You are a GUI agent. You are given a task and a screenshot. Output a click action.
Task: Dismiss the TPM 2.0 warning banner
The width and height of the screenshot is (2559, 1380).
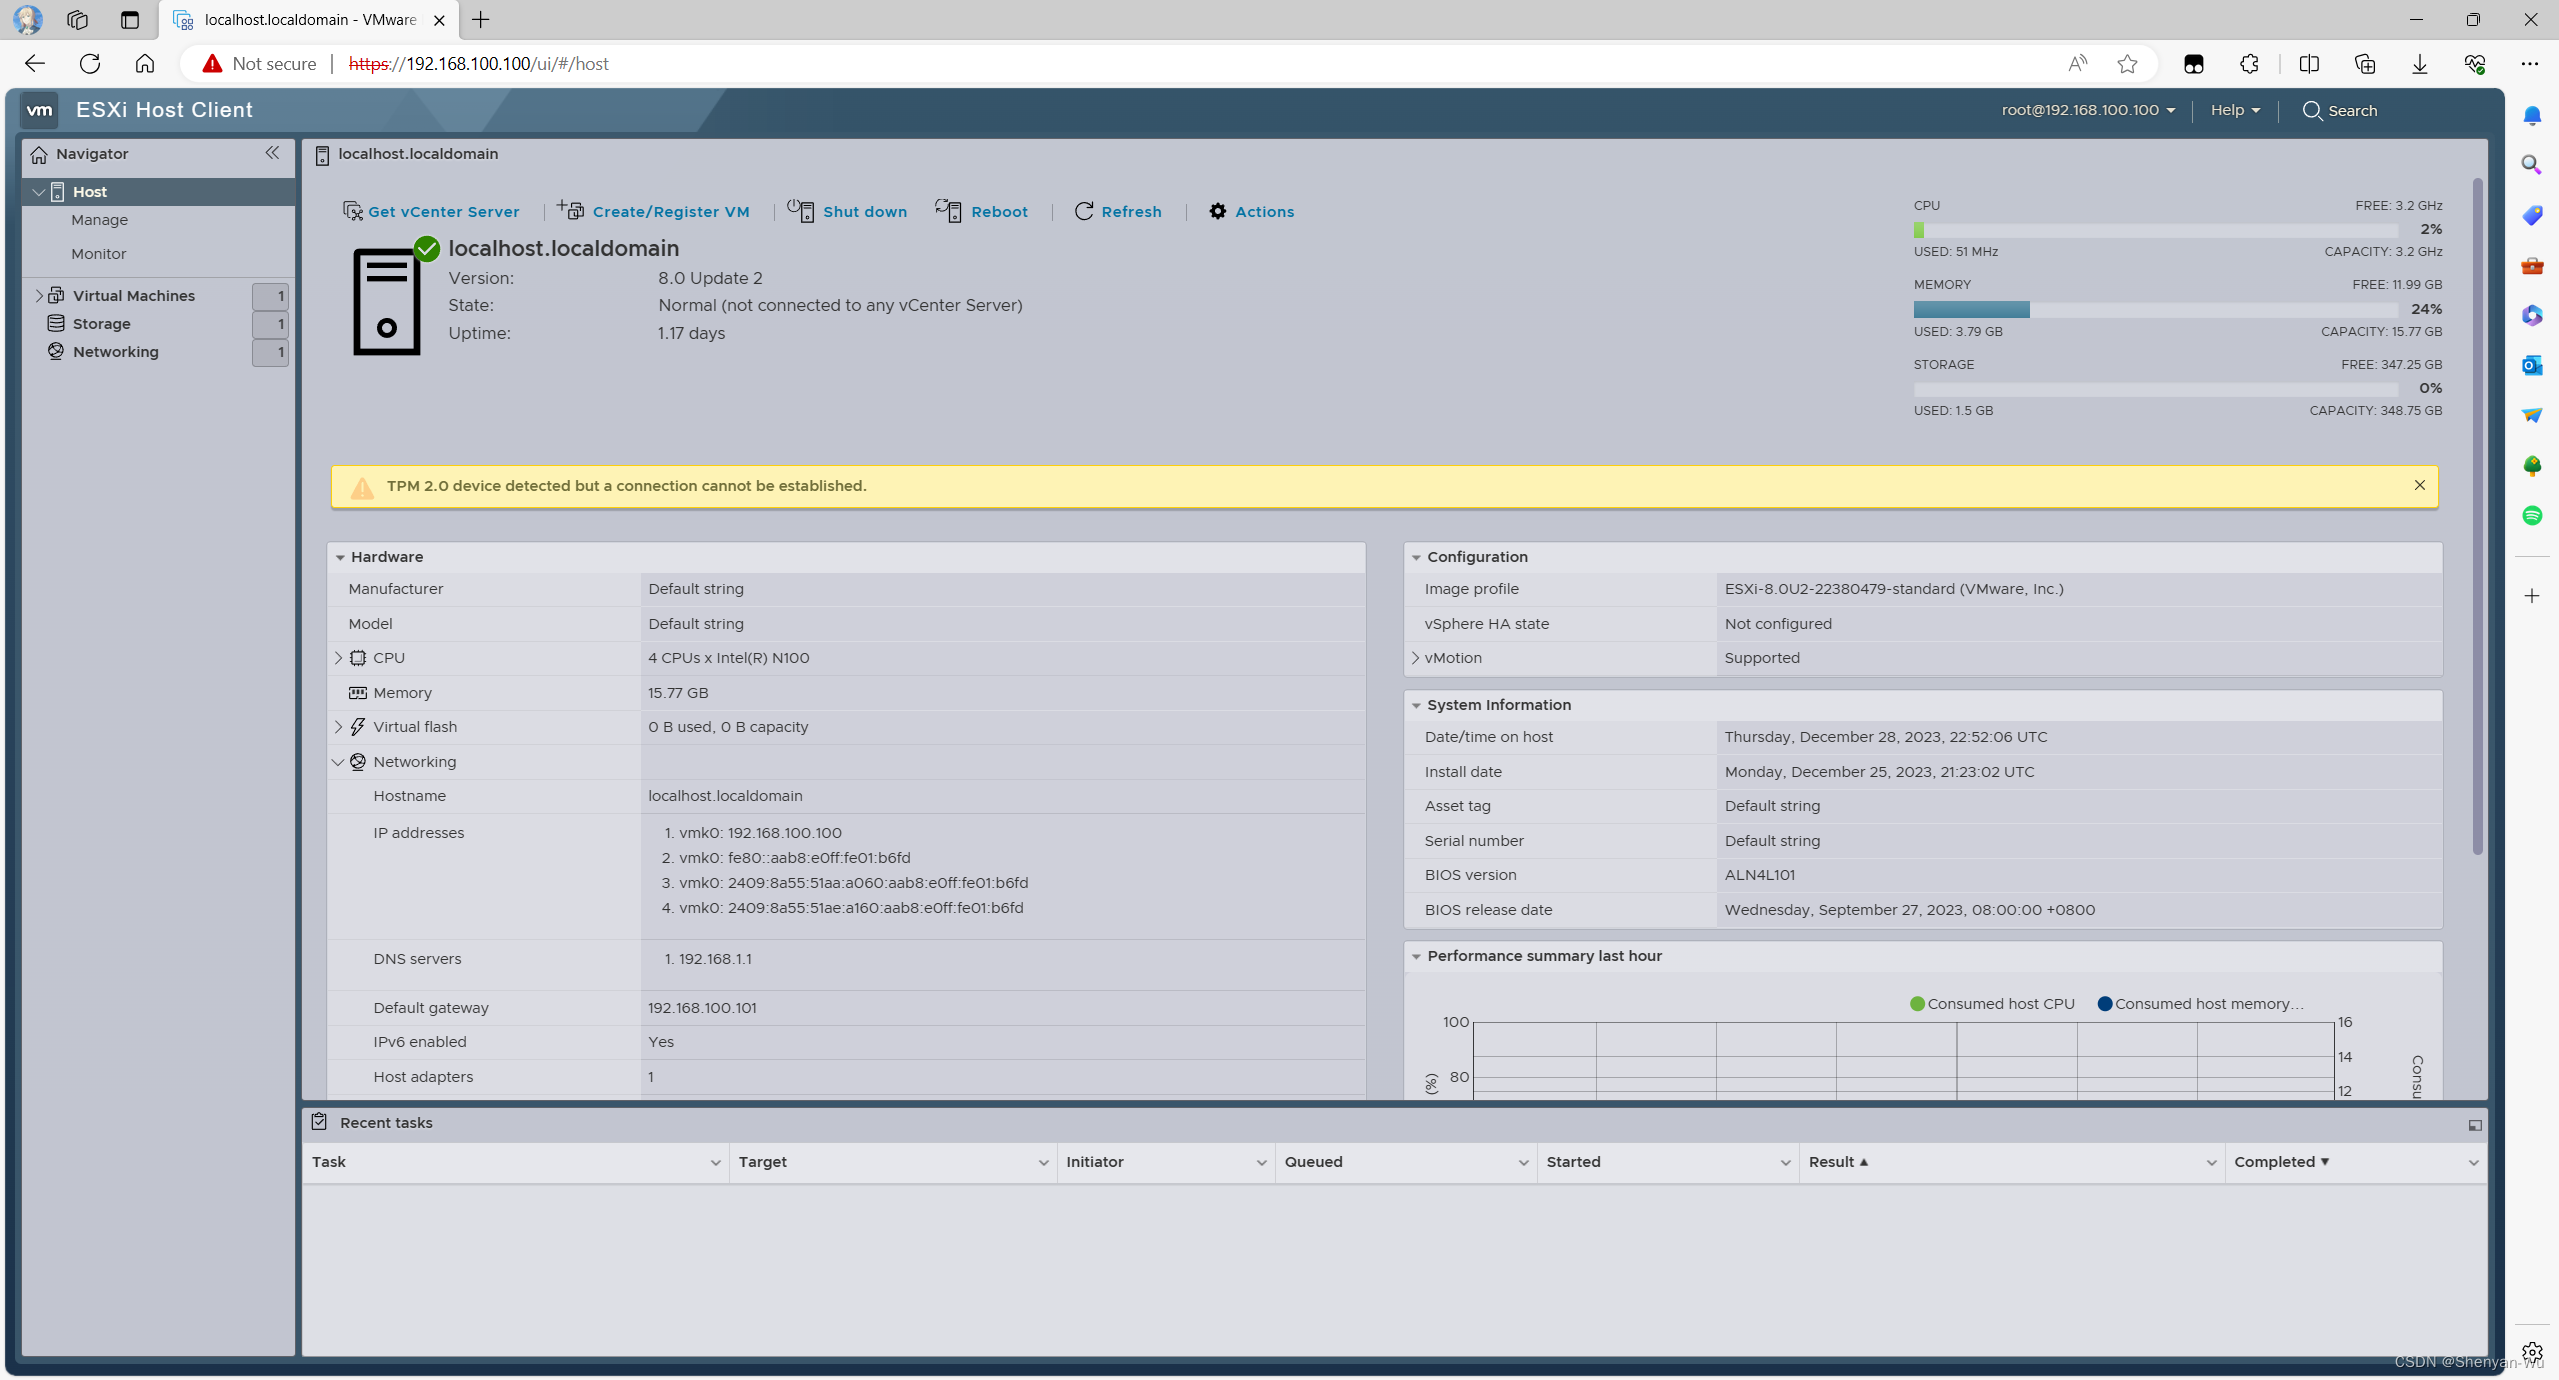pos(2420,485)
